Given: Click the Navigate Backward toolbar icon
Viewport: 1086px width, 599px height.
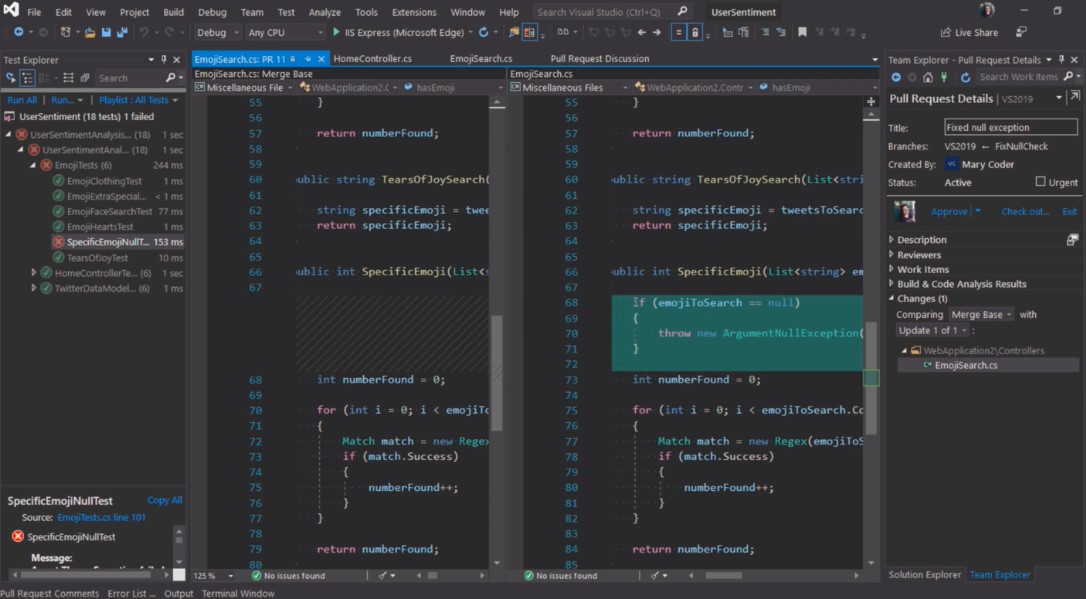Looking at the screenshot, I should (19, 32).
